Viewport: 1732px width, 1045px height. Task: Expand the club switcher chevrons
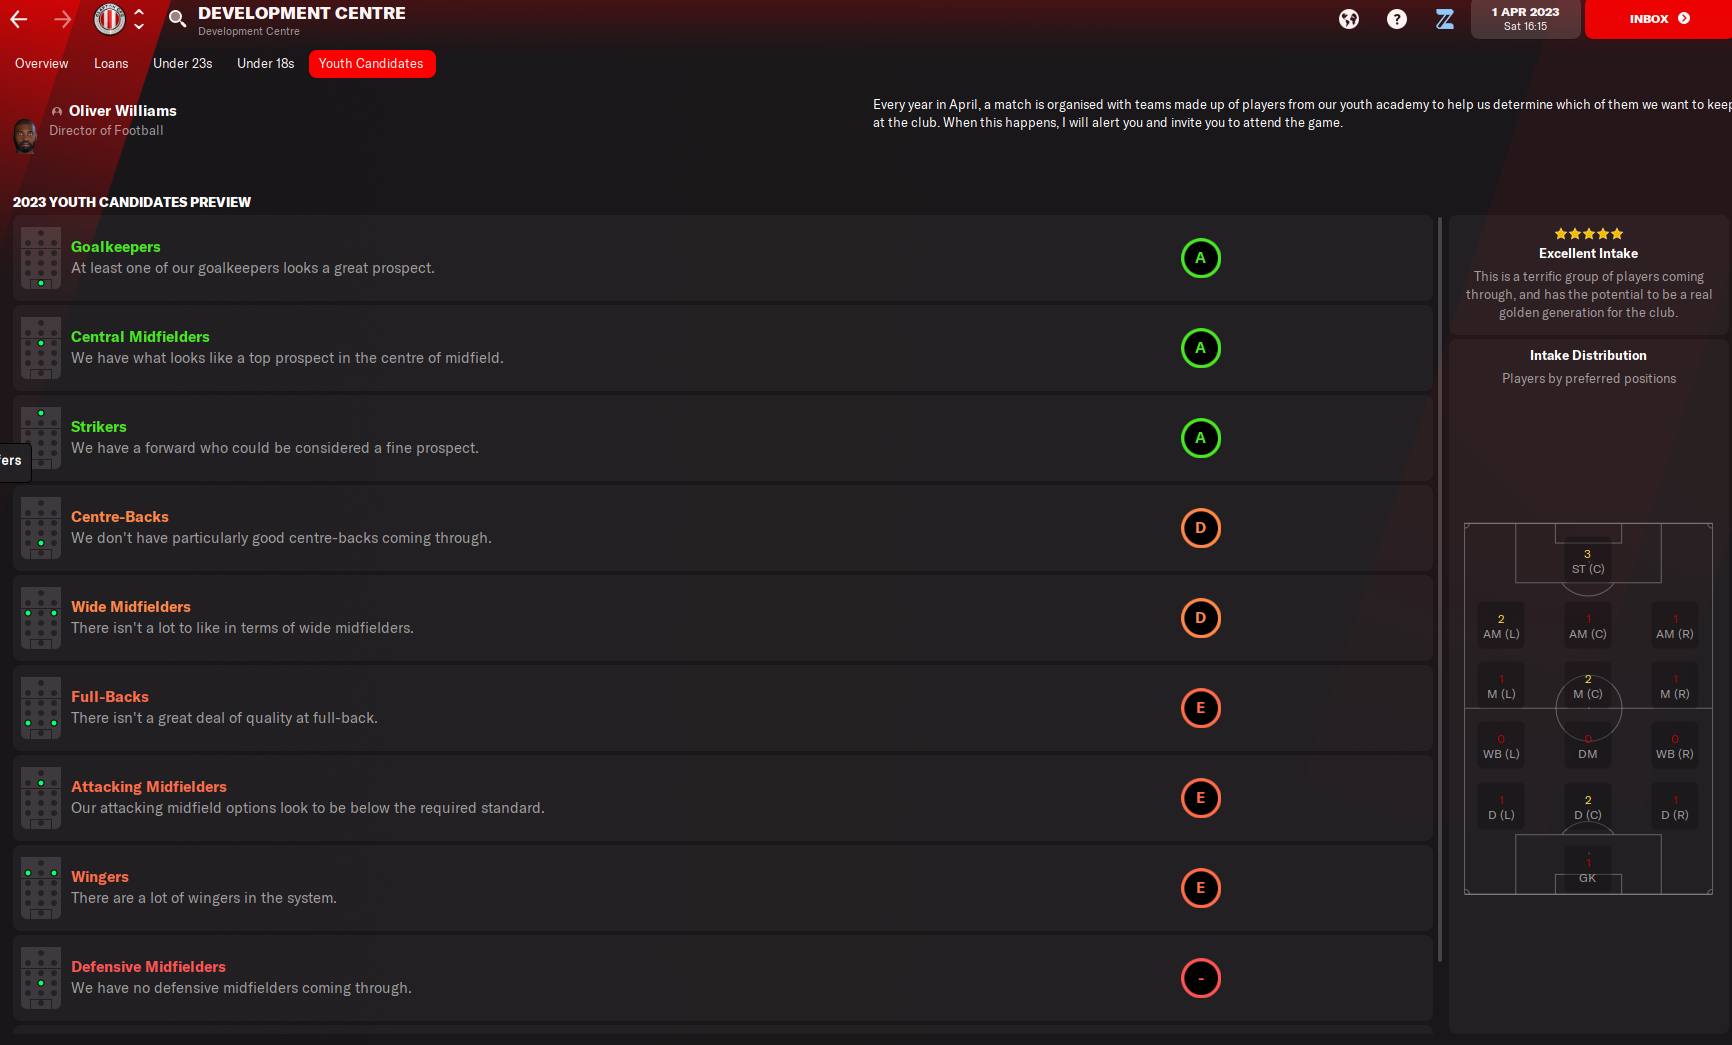139,19
